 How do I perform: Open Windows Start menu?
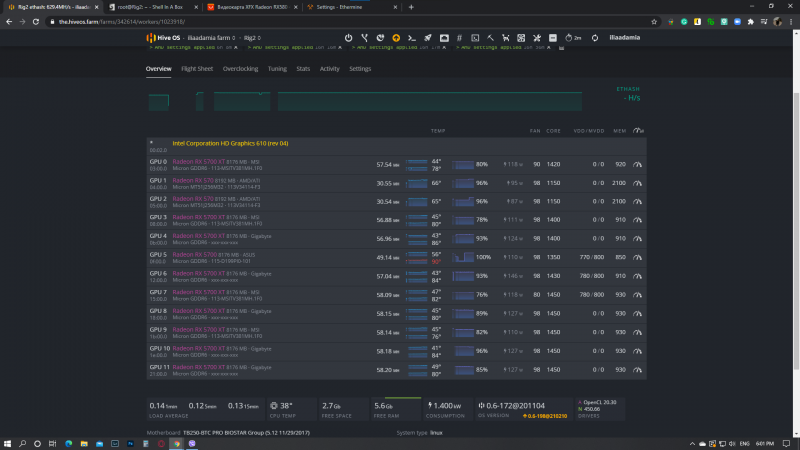click(8, 441)
